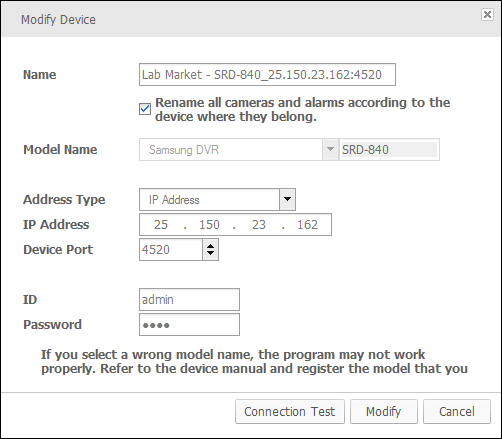The image size is (502, 439).
Task: Click the Name input field
Action: pyautogui.click(x=267, y=74)
